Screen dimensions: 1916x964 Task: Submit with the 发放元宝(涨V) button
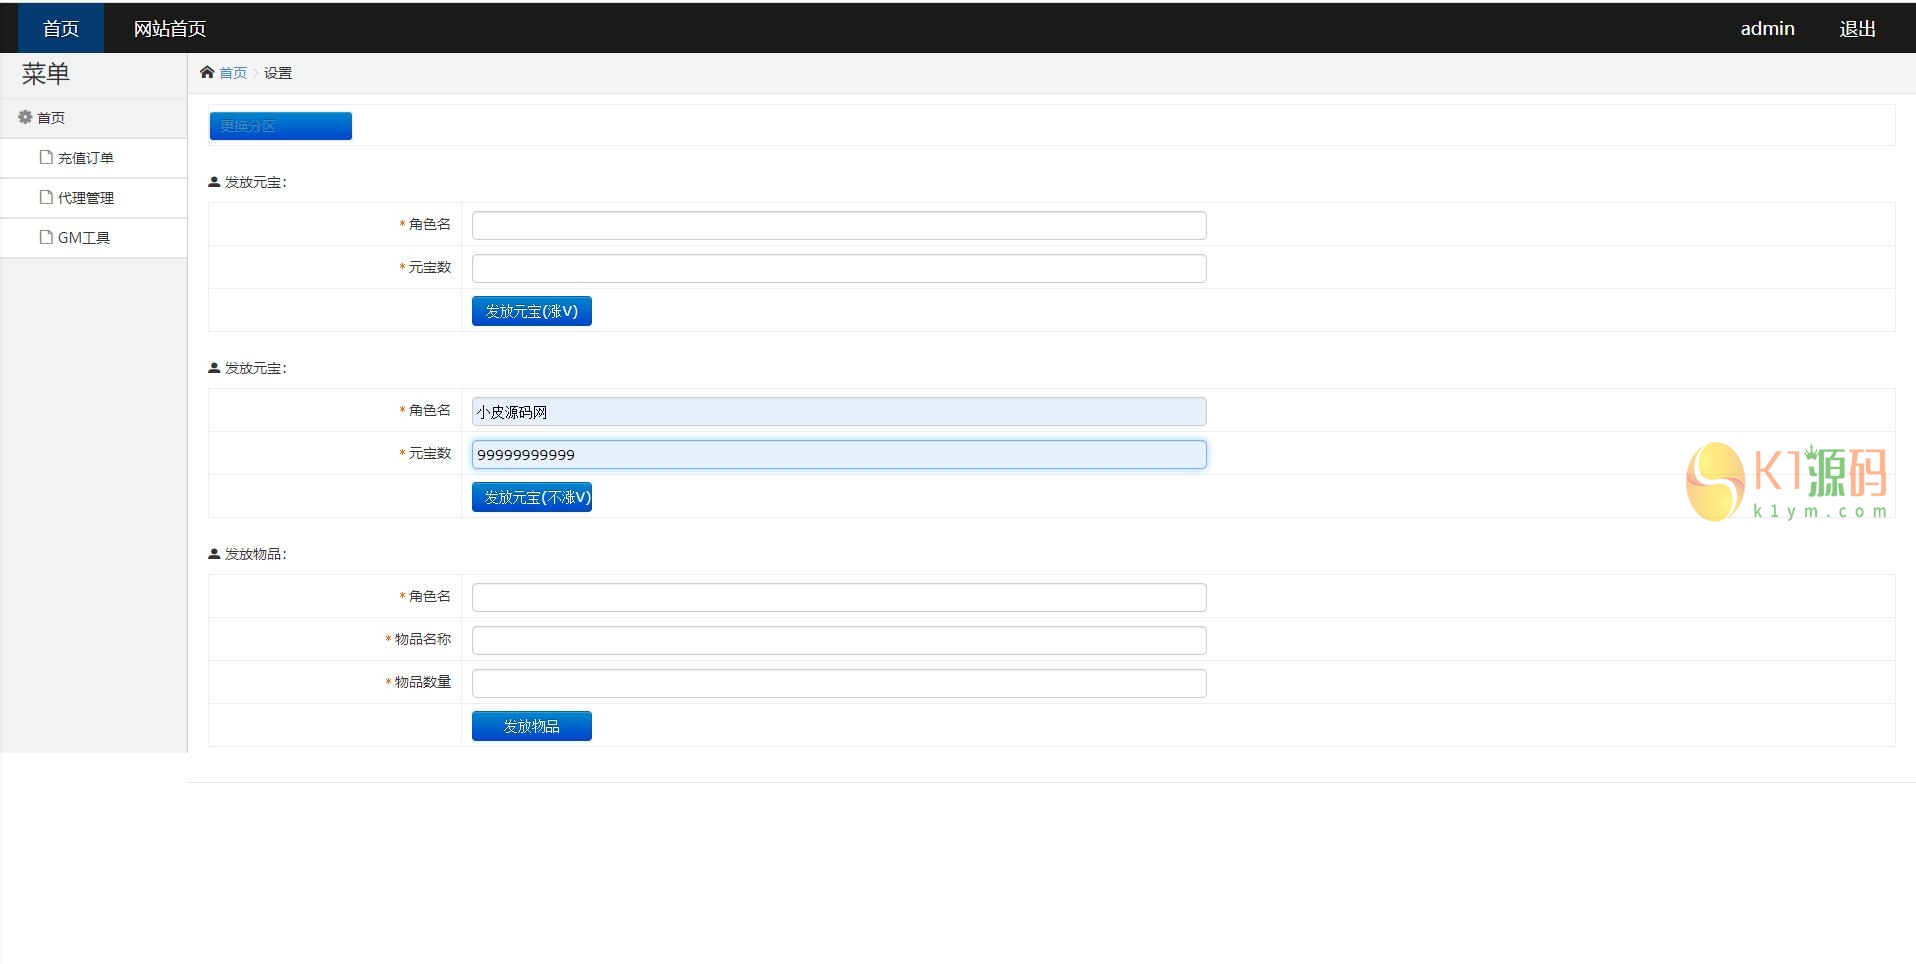pos(532,311)
